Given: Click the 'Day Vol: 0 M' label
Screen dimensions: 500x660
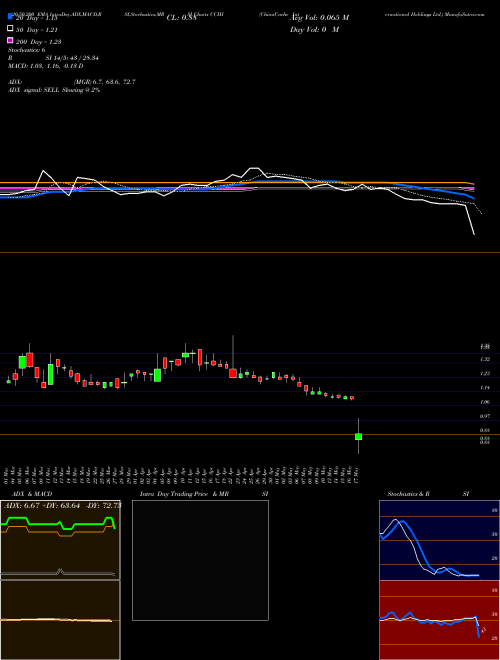Looking at the screenshot, I should [314, 29].
